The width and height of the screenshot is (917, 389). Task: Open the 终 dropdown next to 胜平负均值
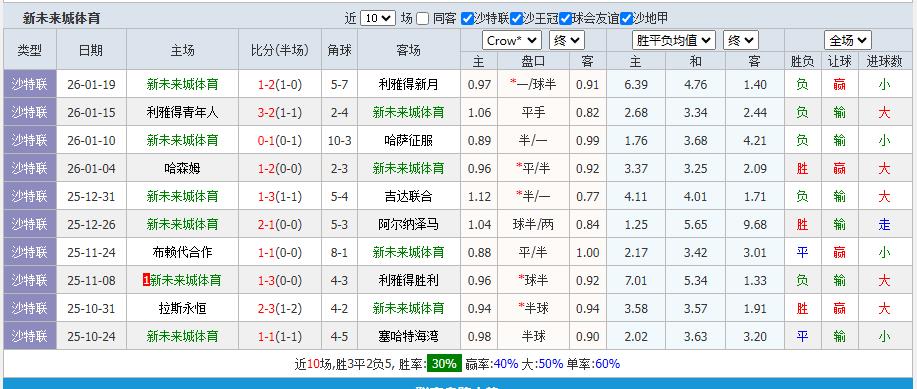[740, 40]
